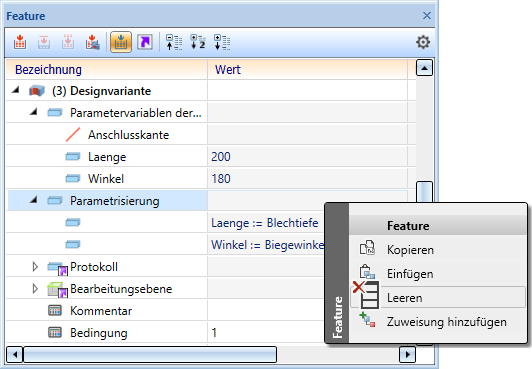
Task: Collapse the (3) Designvariante tree node
Action: coord(15,90)
